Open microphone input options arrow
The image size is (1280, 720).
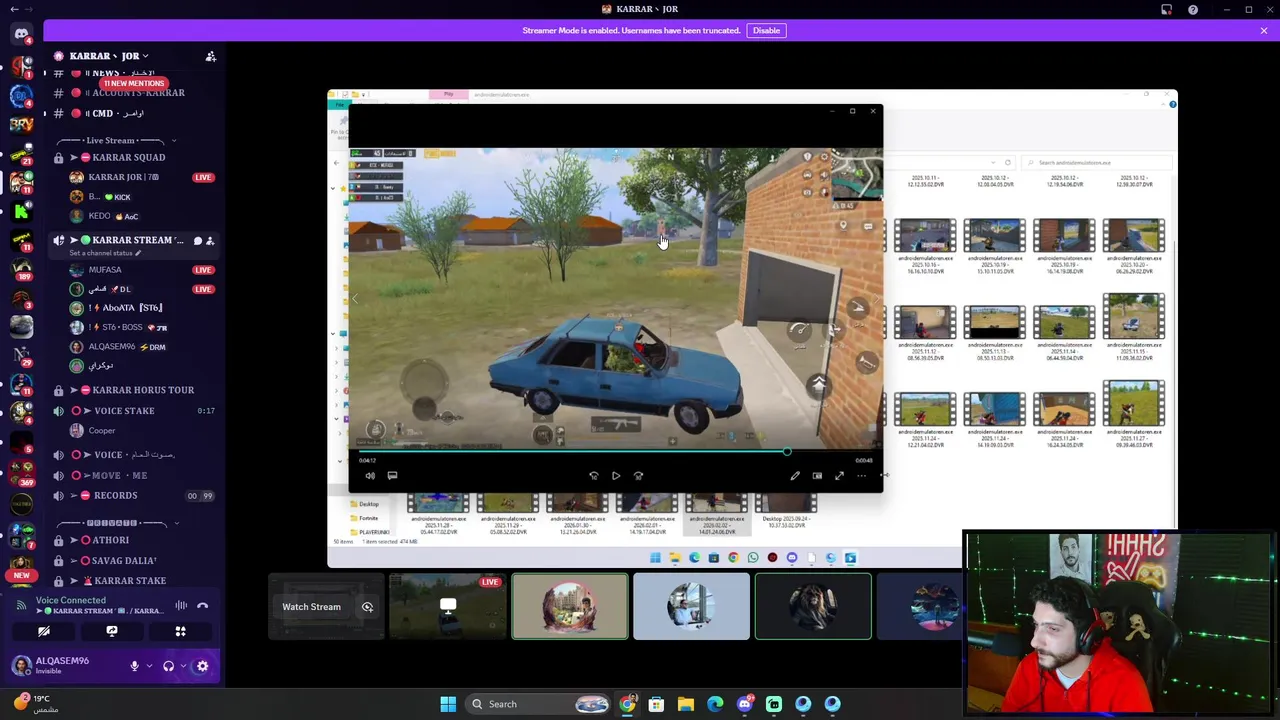click(x=149, y=666)
